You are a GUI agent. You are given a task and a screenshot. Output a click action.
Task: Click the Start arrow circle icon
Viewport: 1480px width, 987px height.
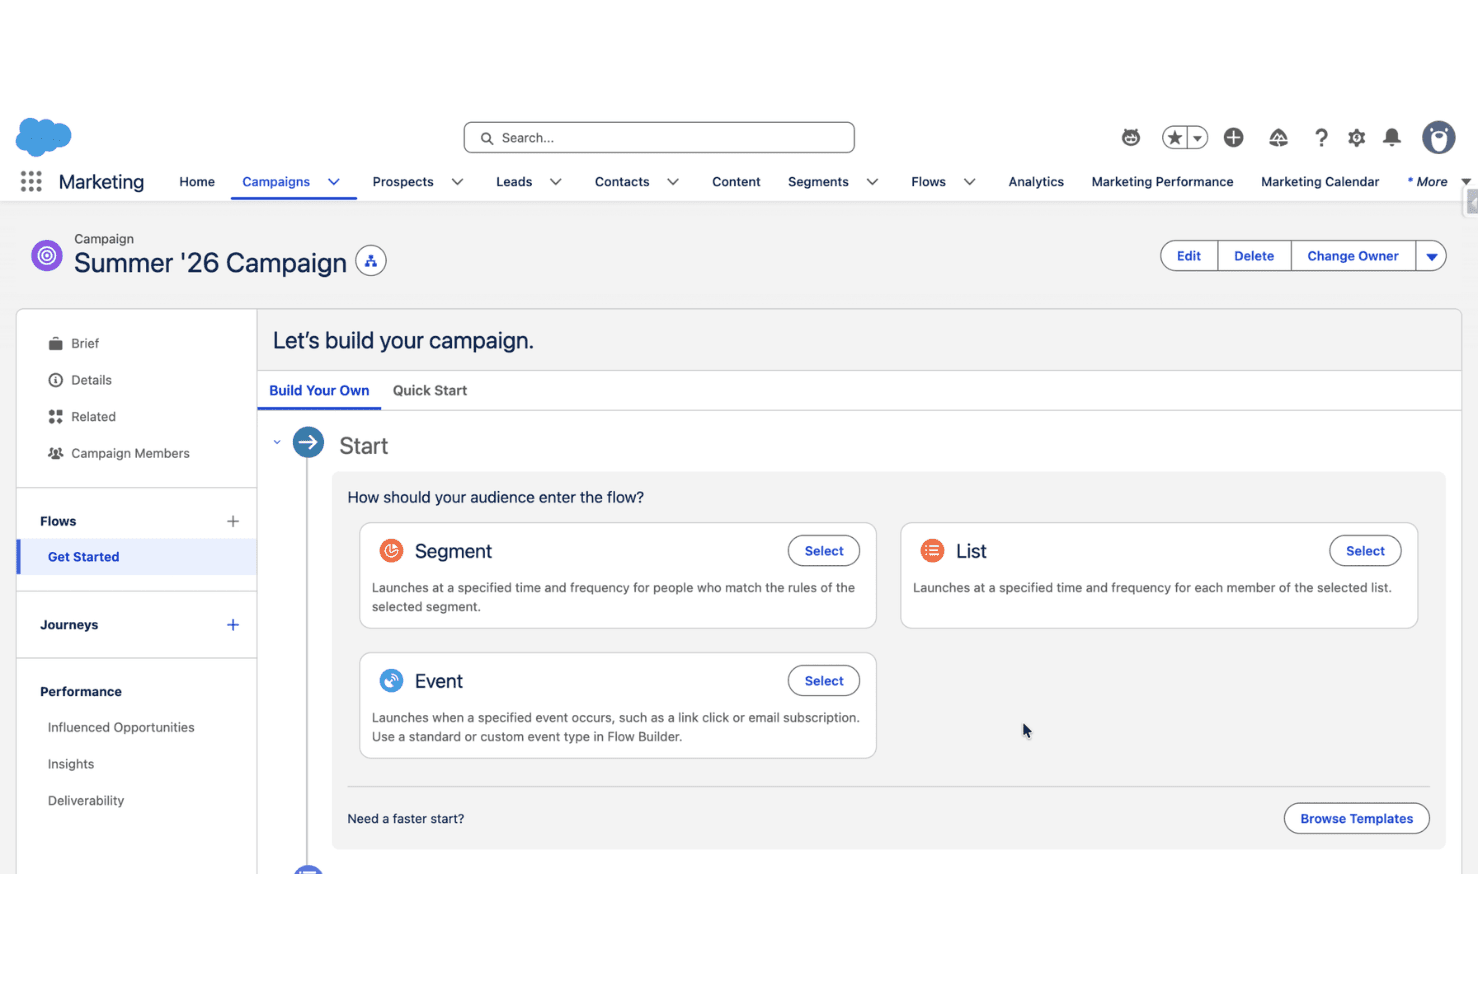point(308,442)
